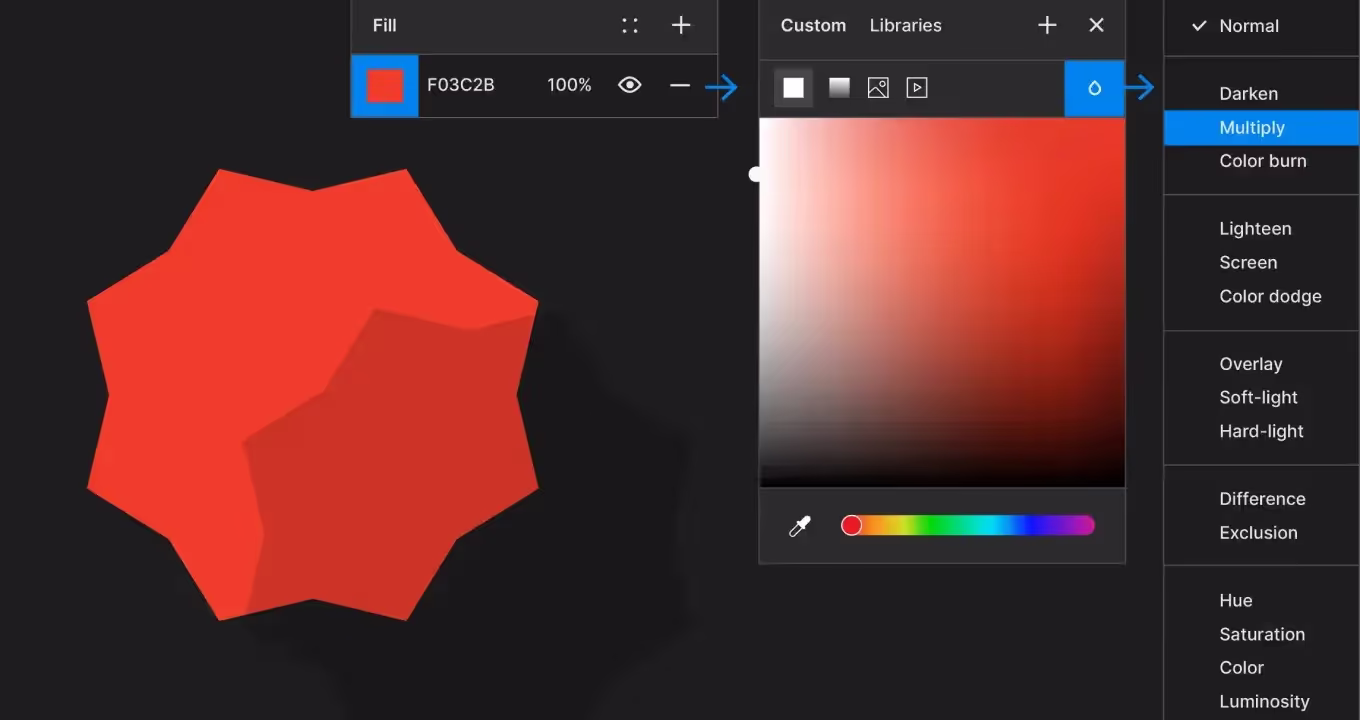Click the F03C2B hex value field
1360x720 pixels.
pyautogui.click(x=461, y=86)
